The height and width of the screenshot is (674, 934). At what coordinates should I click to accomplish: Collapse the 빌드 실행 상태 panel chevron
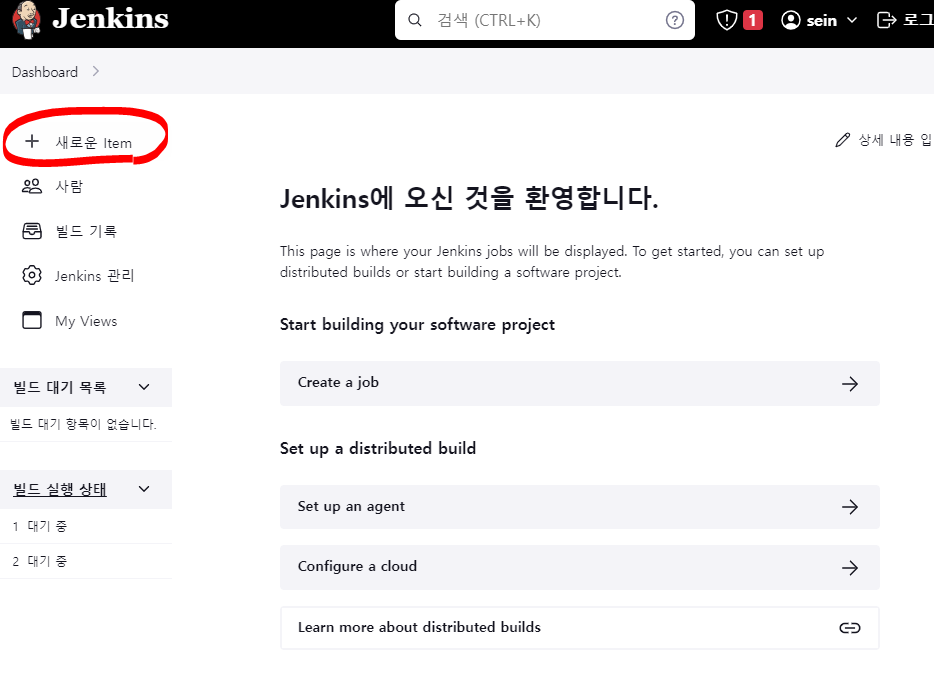click(144, 489)
